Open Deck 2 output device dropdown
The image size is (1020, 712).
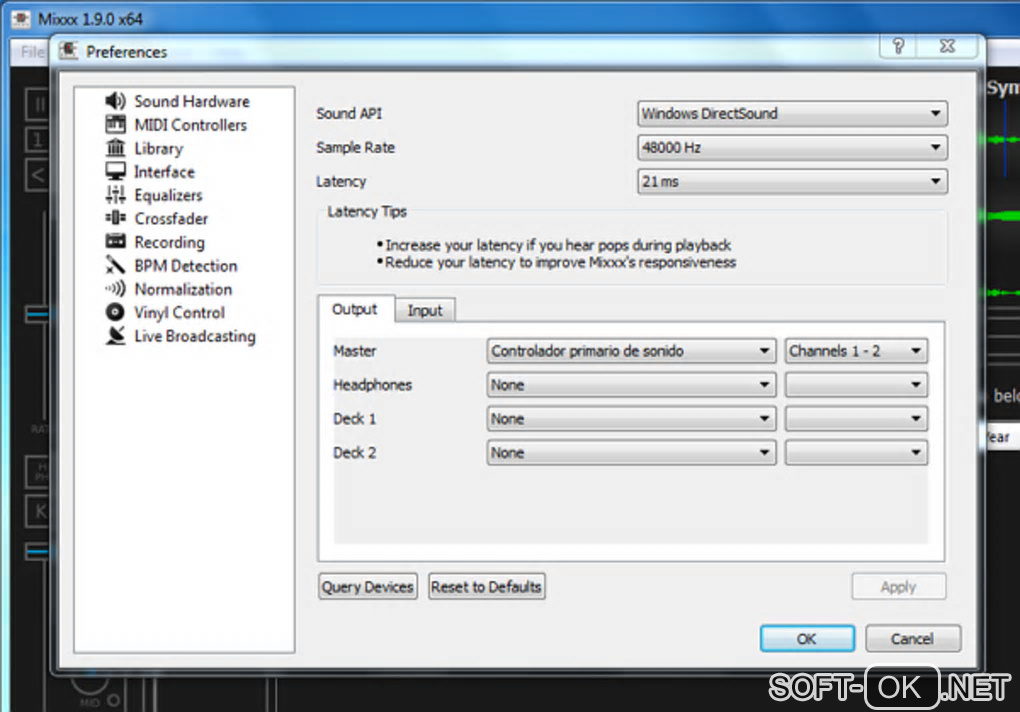[x=631, y=453]
